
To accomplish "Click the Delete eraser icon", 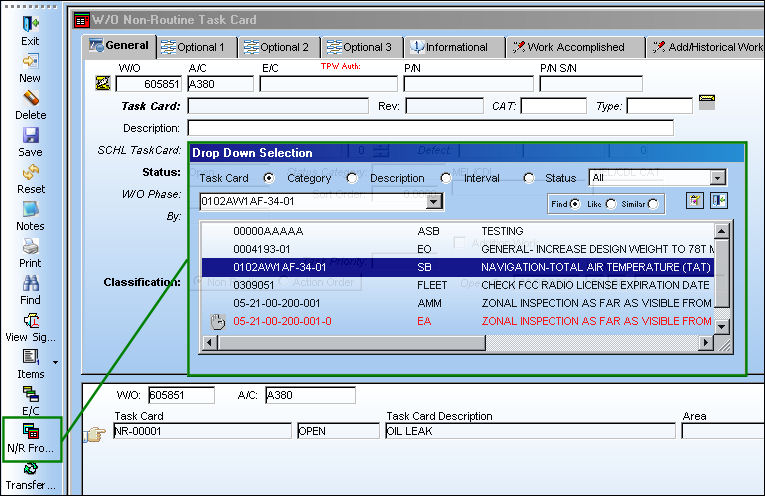I will pos(31,98).
